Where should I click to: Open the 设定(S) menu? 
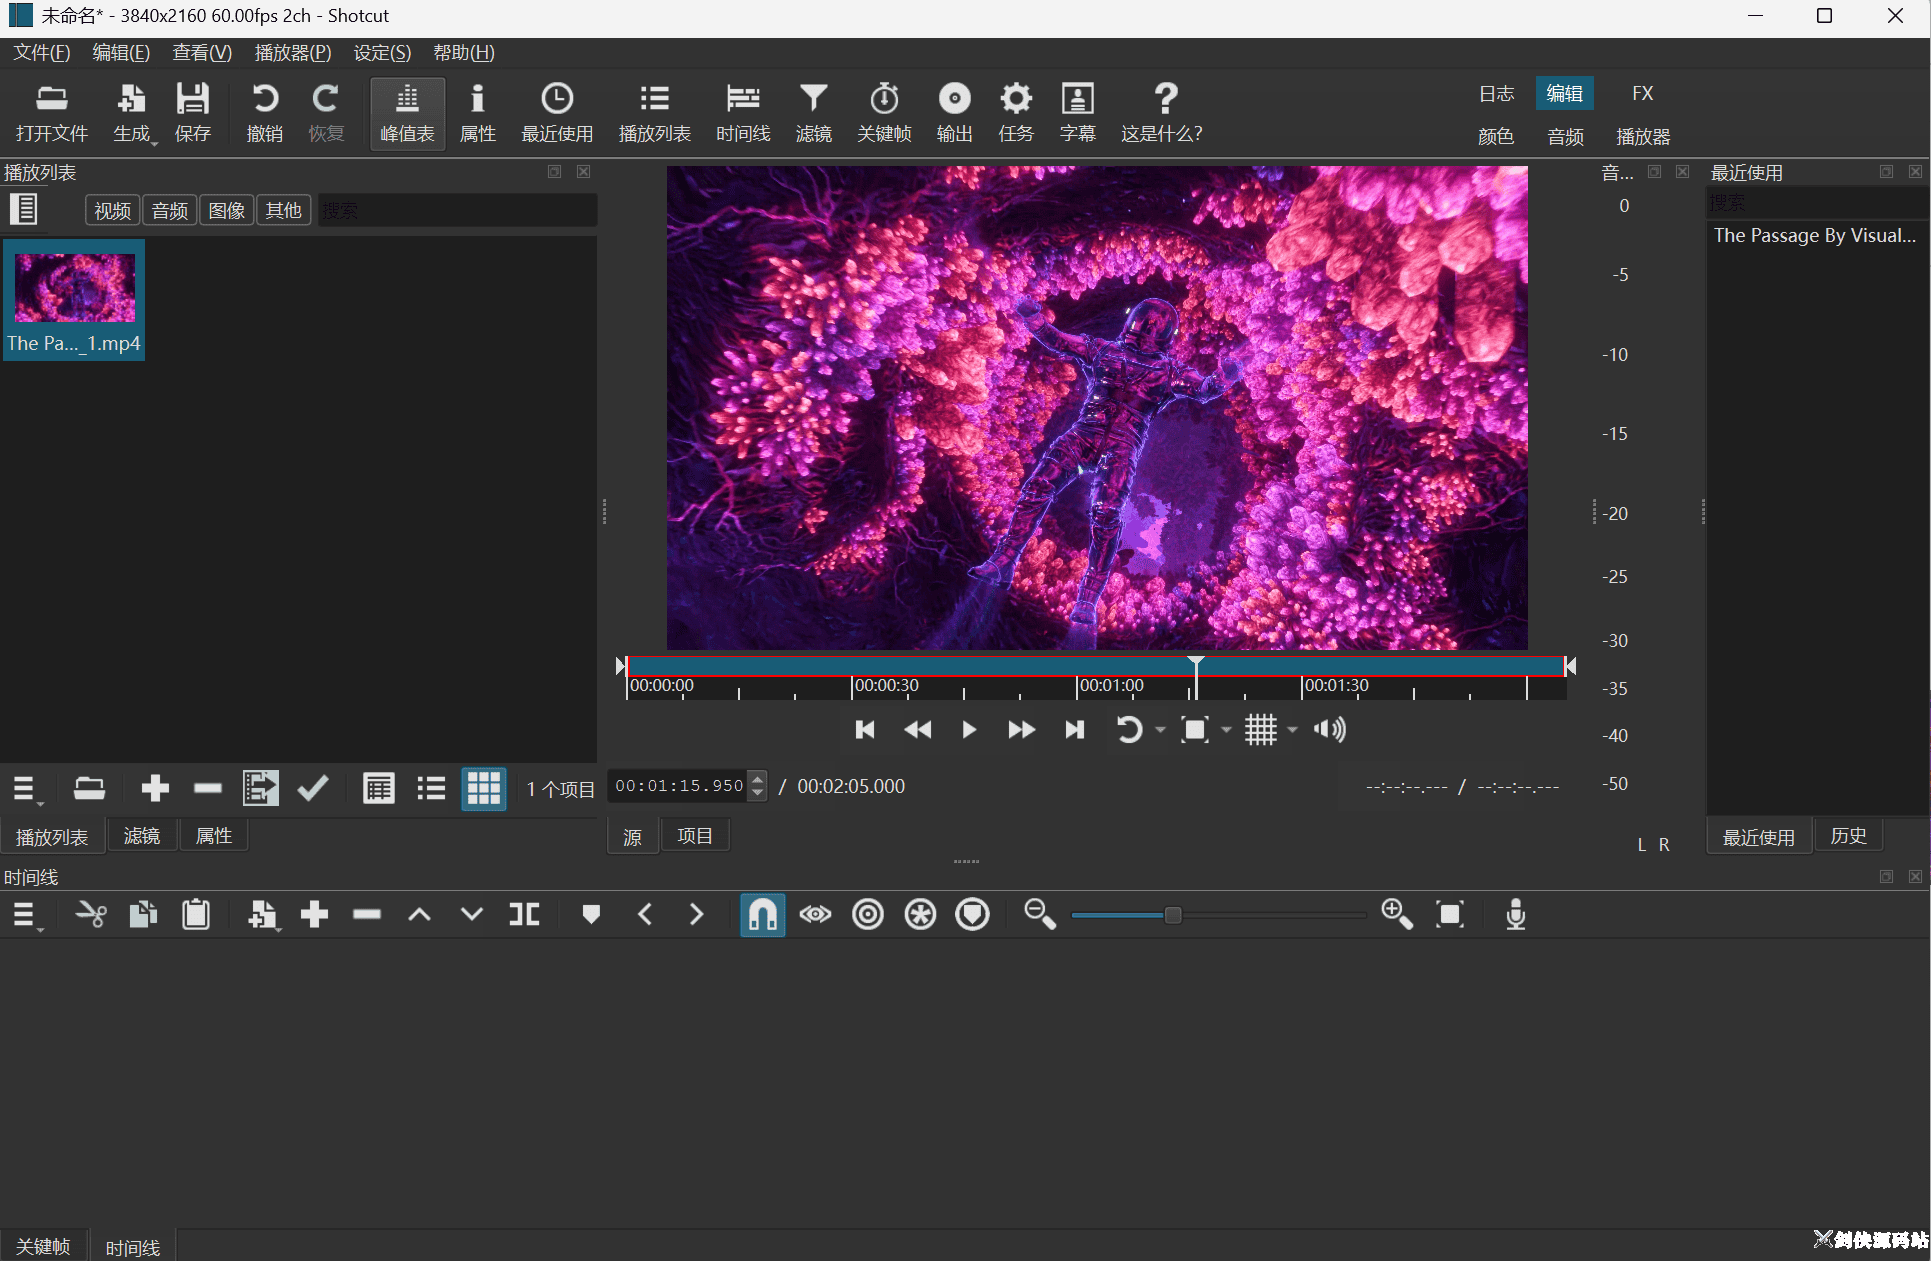pos(382,53)
